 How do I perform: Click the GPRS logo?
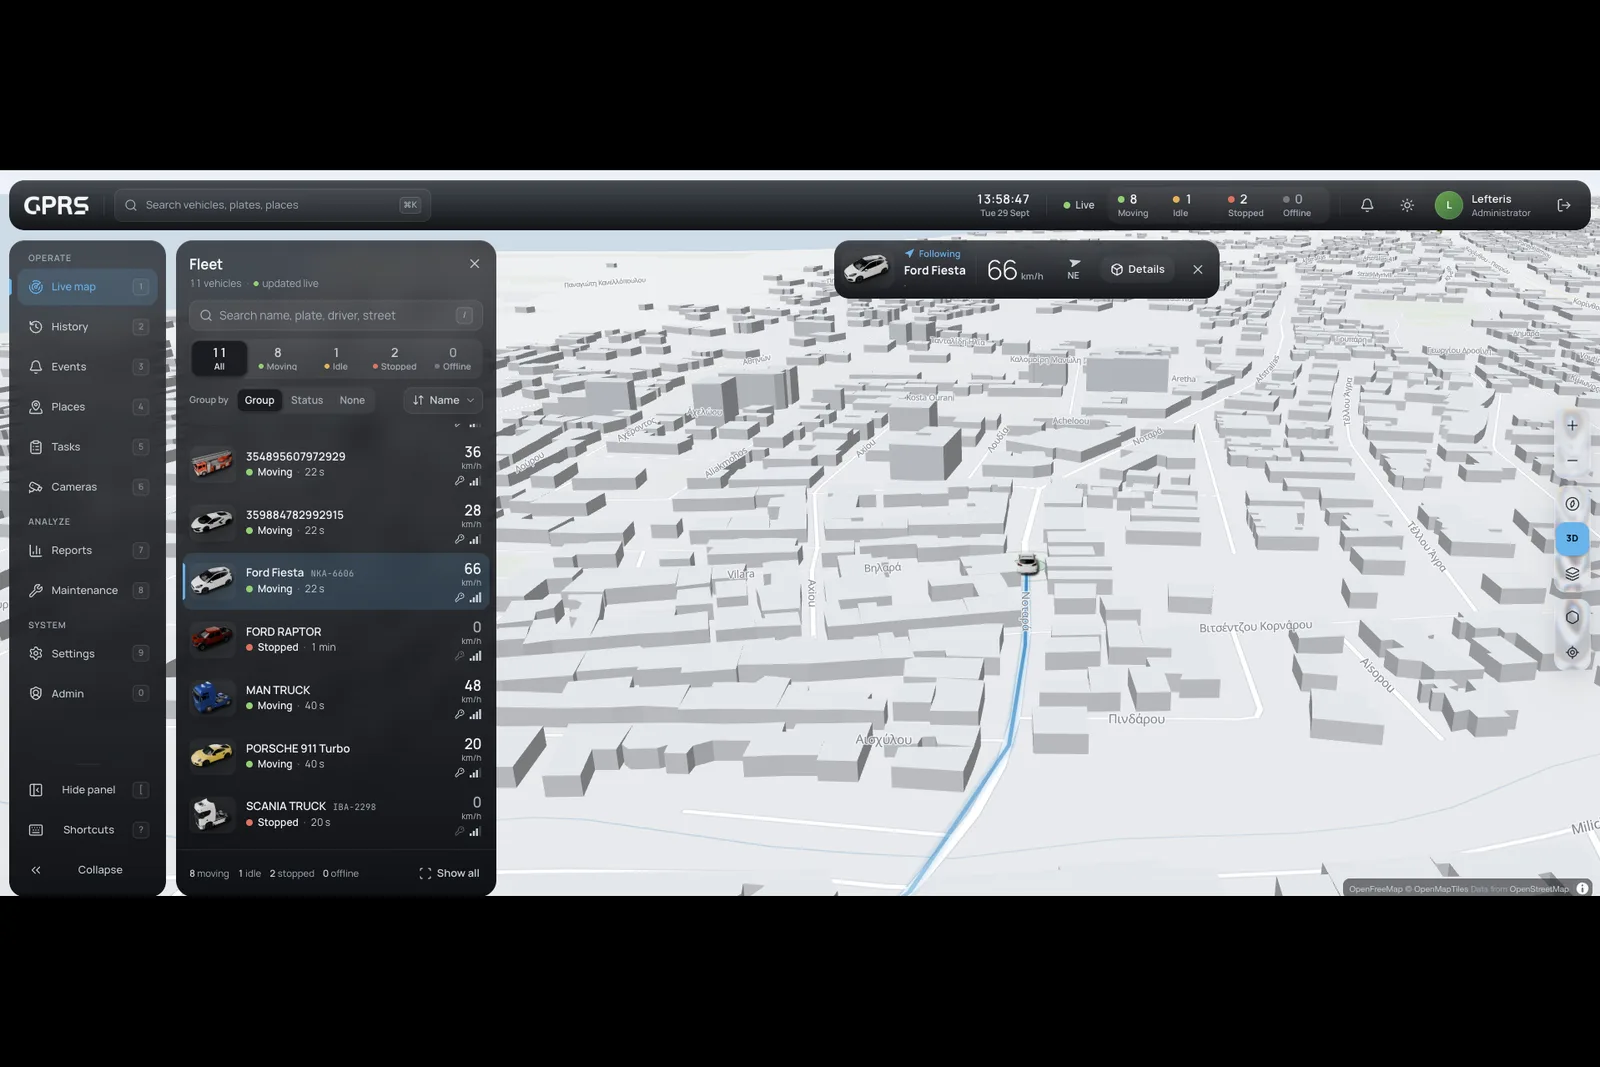[x=56, y=205]
